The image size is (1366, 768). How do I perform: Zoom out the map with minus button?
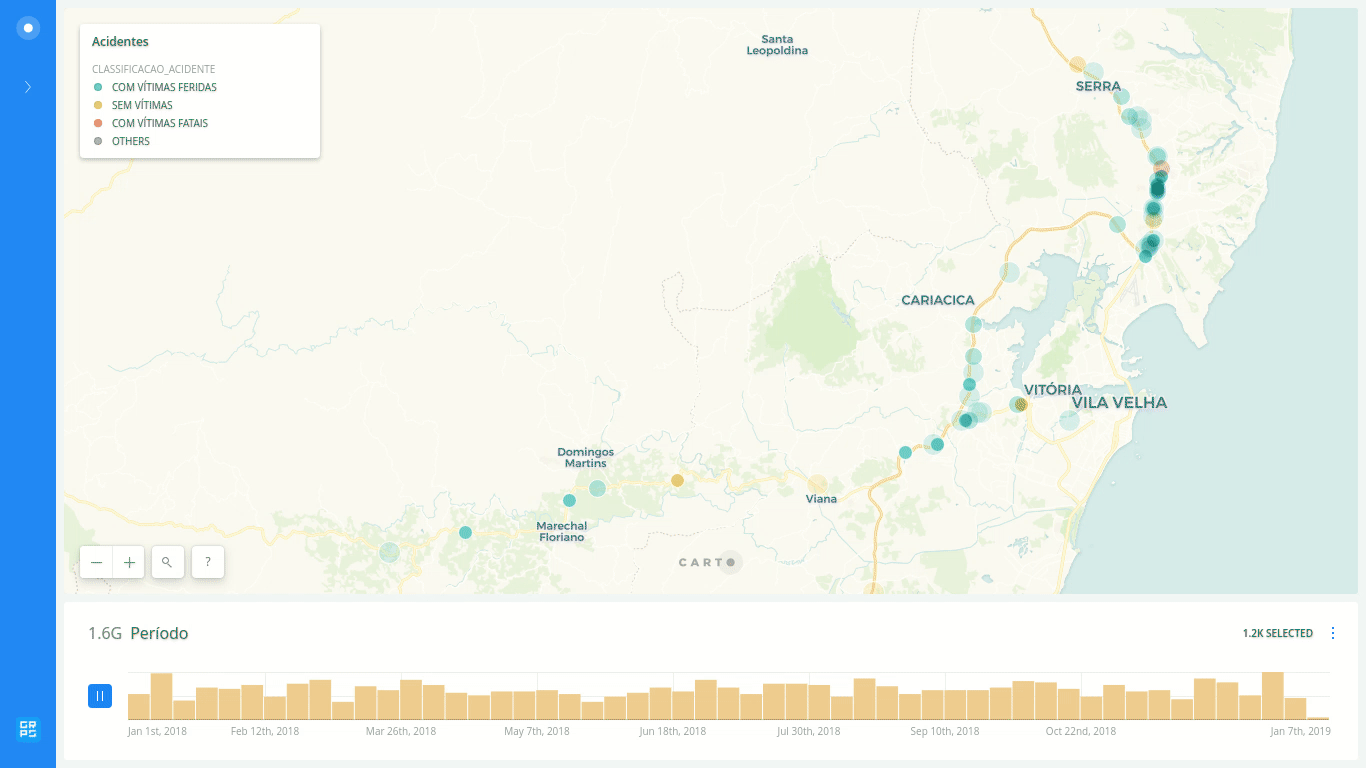coord(97,562)
